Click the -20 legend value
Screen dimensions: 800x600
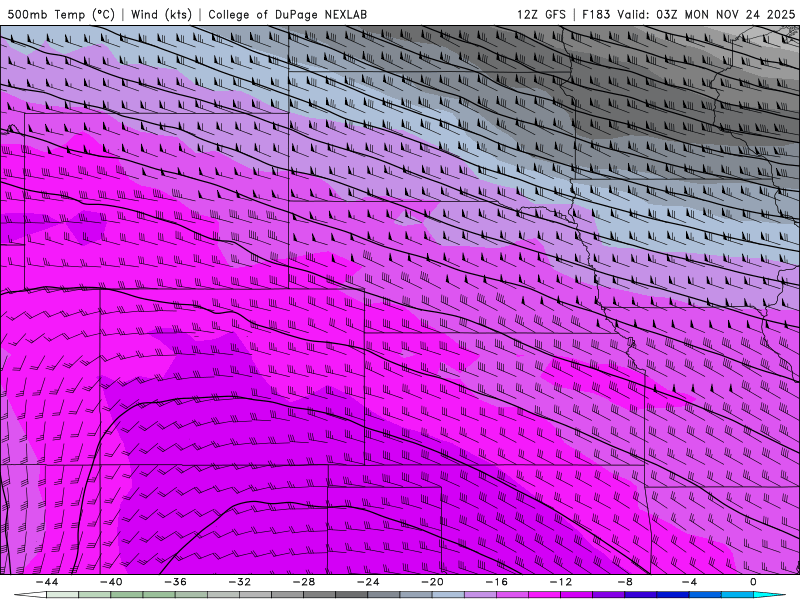tap(433, 582)
